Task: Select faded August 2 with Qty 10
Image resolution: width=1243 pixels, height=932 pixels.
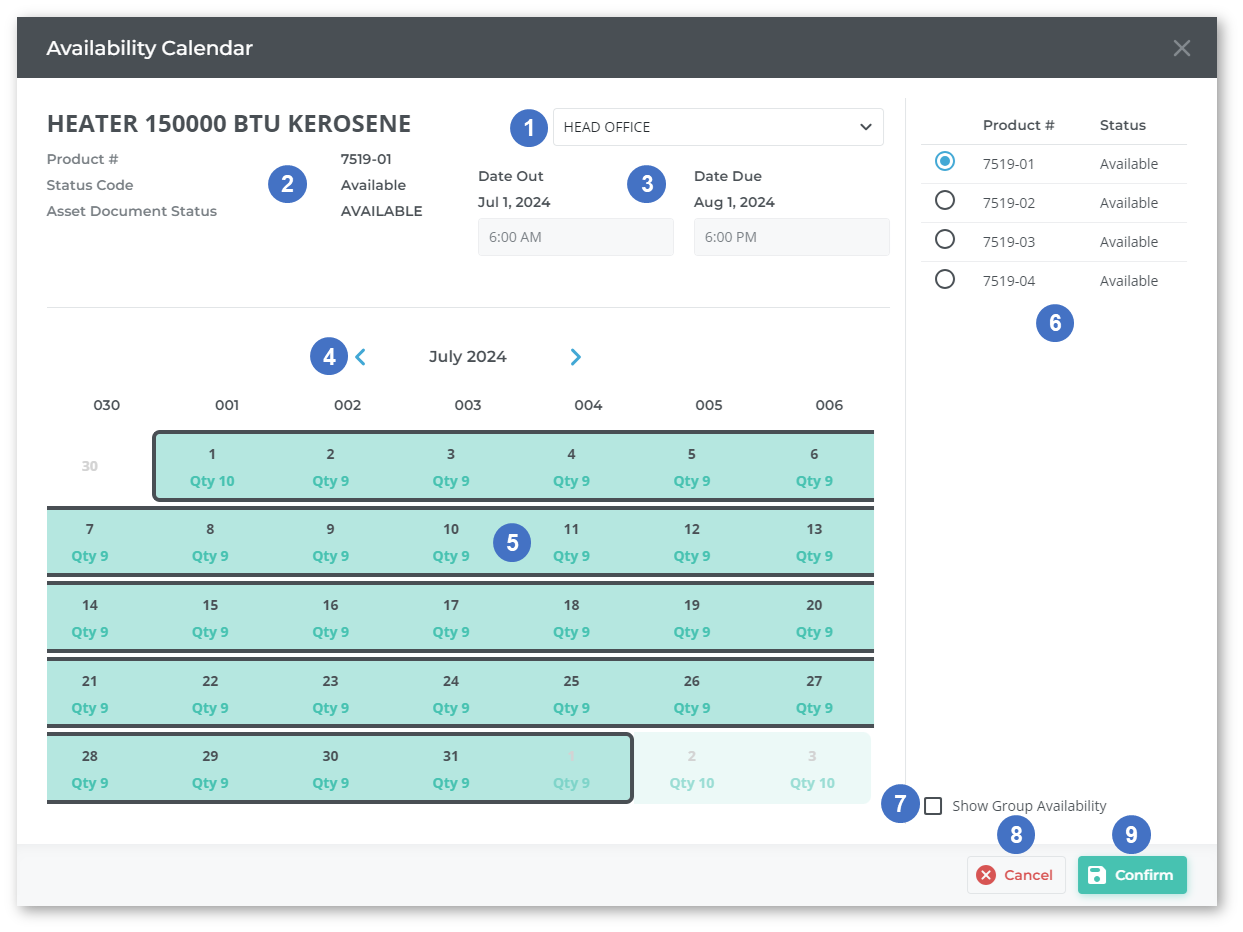Action: [692, 769]
